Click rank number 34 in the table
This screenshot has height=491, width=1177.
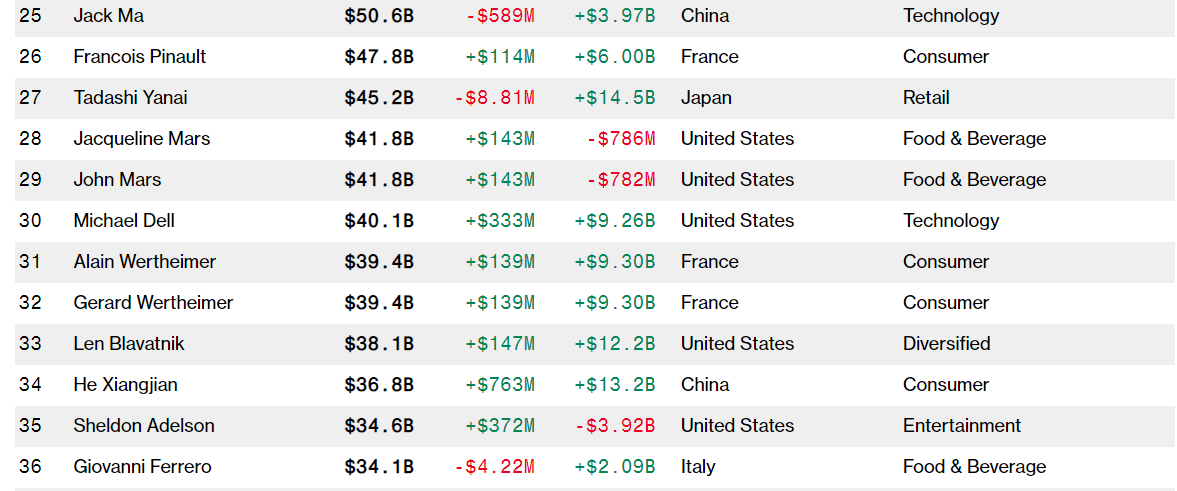pyautogui.click(x=31, y=385)
